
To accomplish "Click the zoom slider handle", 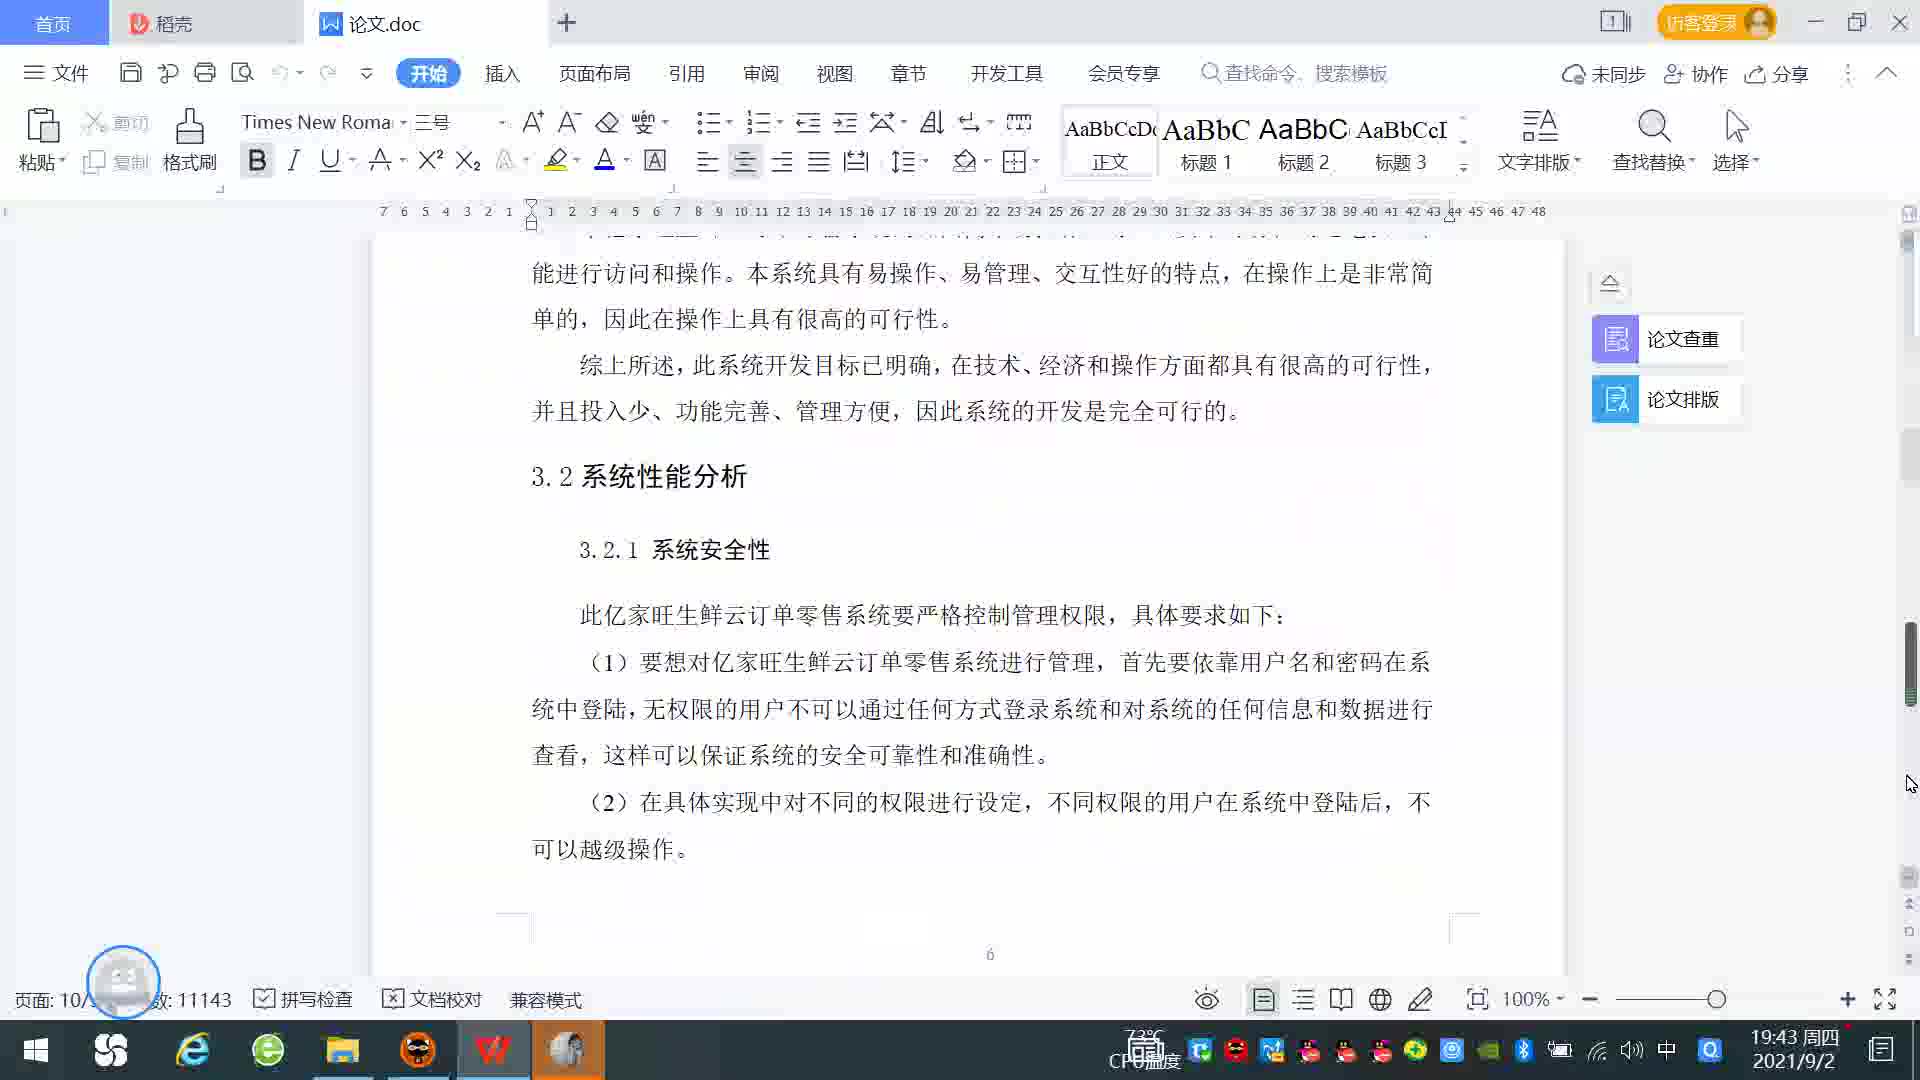I will coord(1716,999).
